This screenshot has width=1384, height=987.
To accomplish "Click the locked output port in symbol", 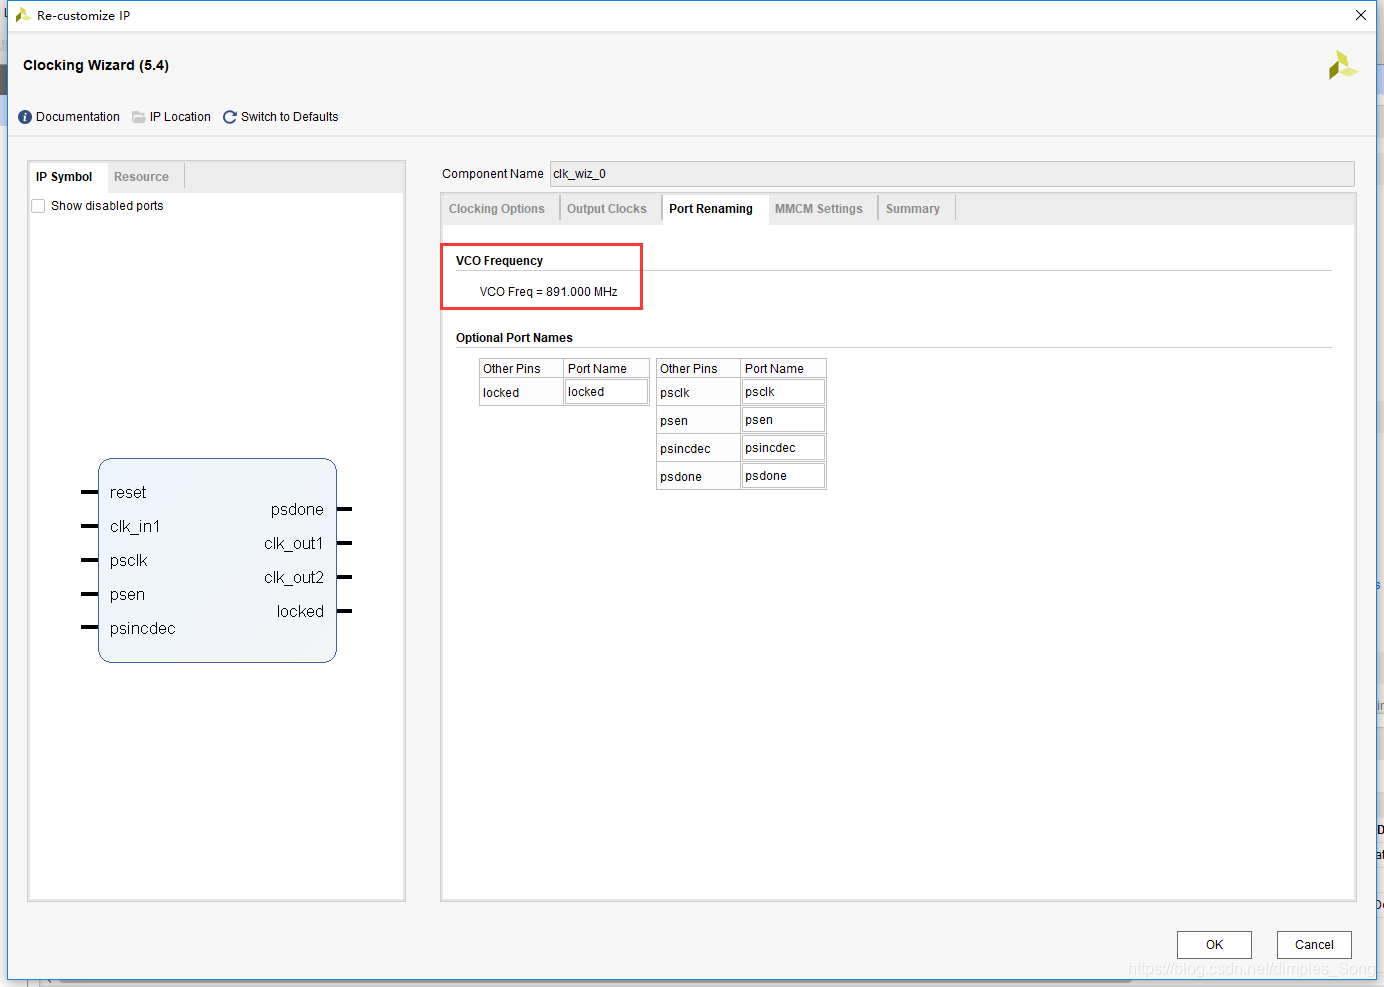I will coord(300,612).
